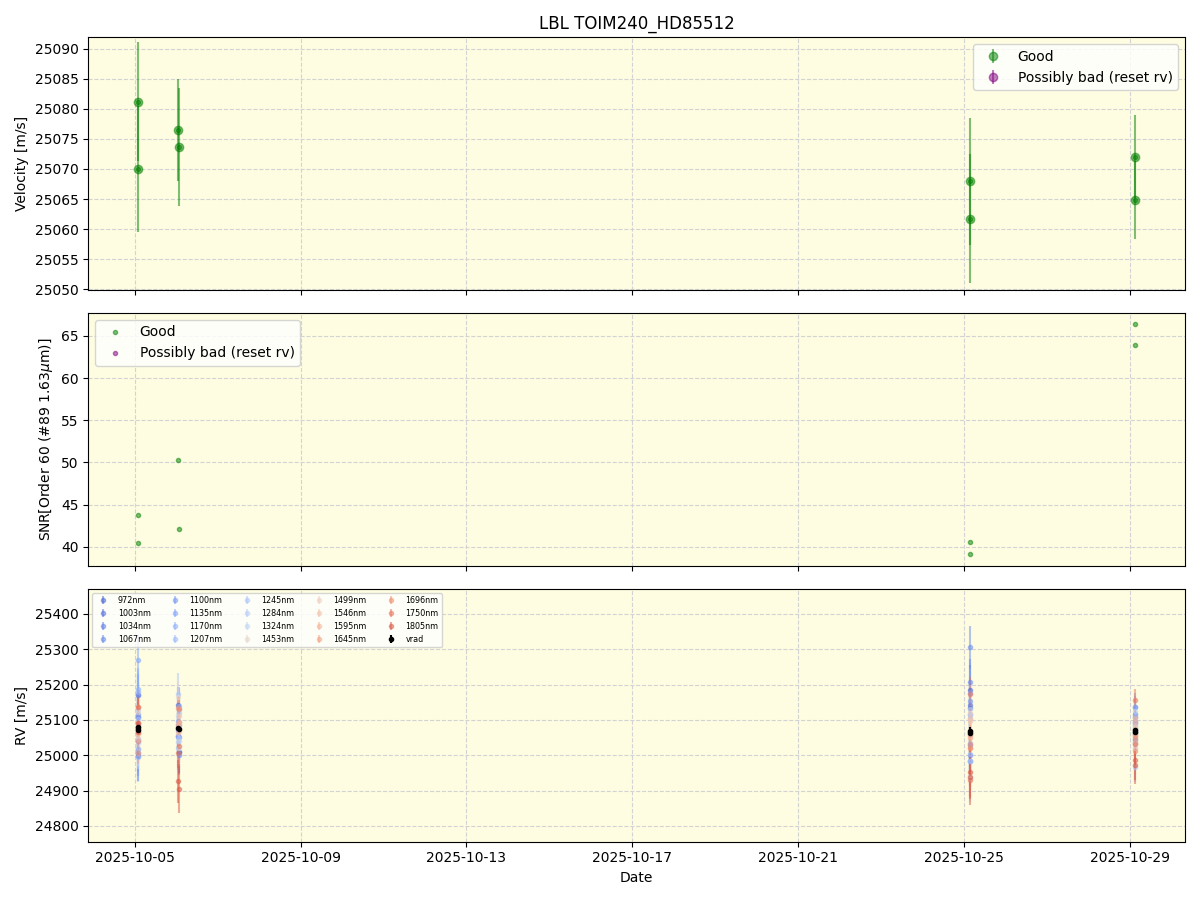Click the 1245nm legend marker
Screen dimensions: 1200x900
247,600
